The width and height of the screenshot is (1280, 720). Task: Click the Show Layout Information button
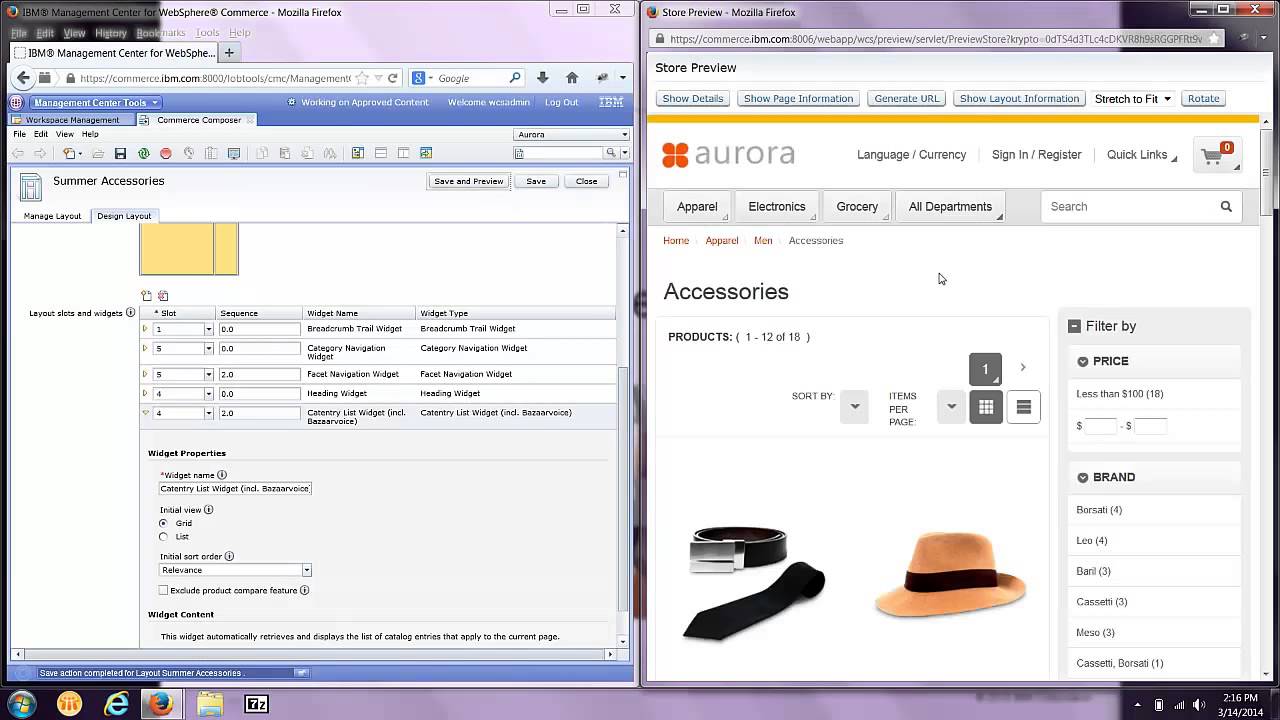(1019, 99)
